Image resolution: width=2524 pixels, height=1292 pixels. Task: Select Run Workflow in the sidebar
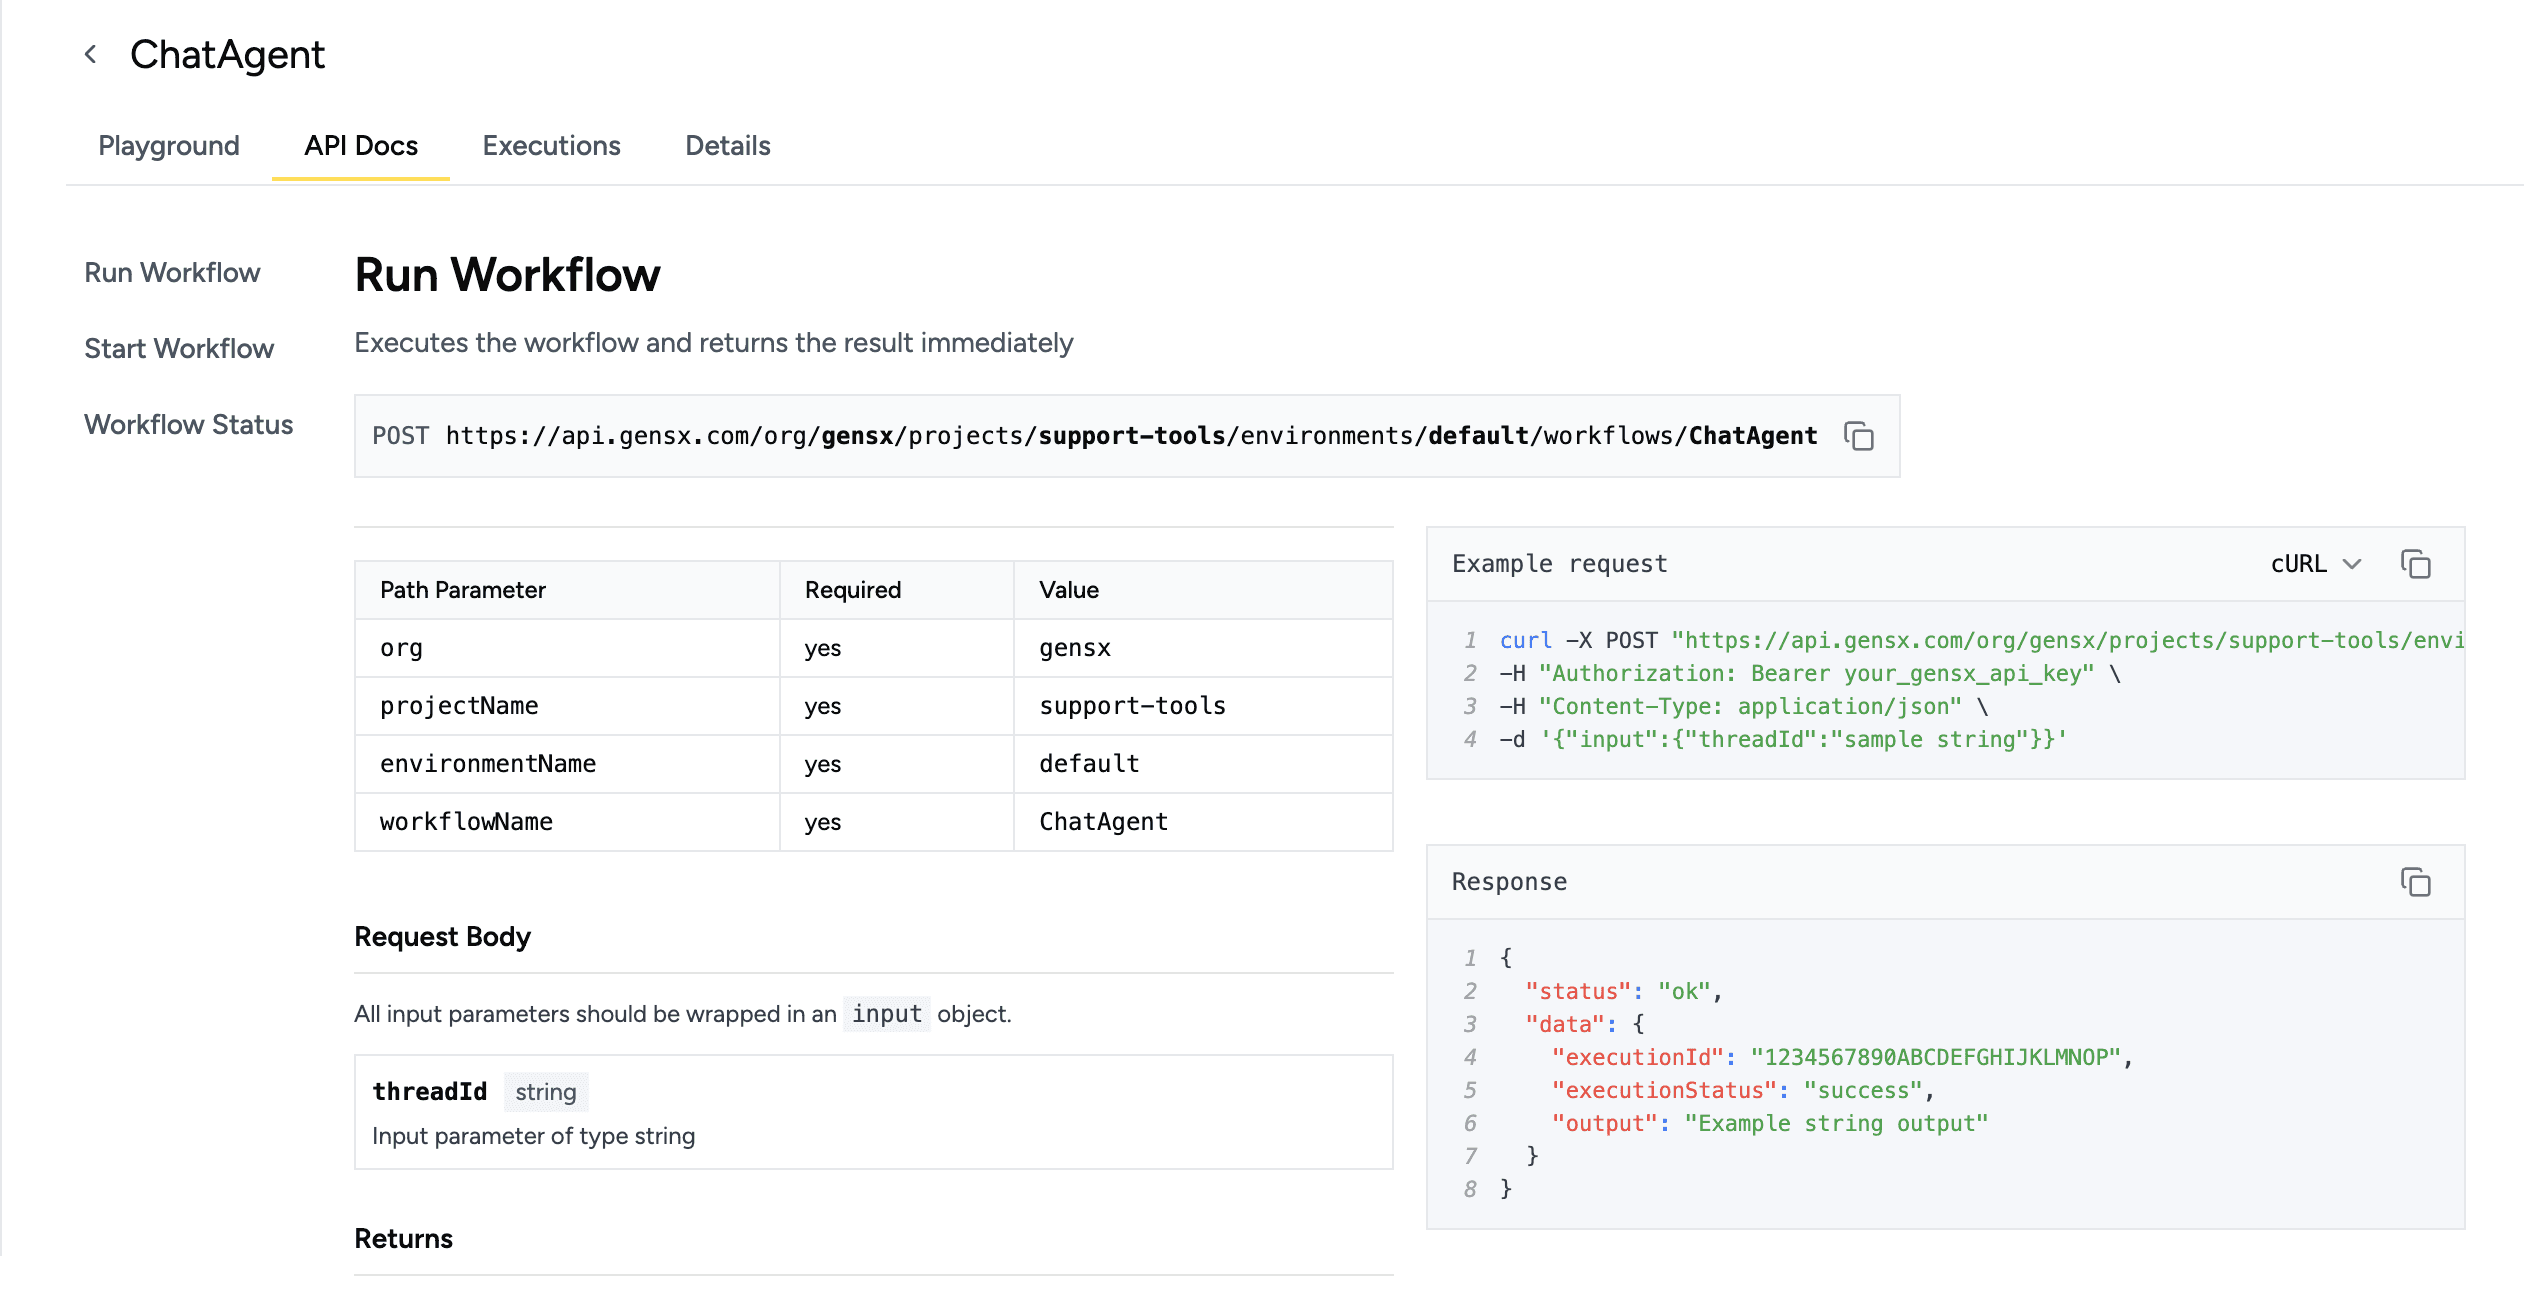172,272
